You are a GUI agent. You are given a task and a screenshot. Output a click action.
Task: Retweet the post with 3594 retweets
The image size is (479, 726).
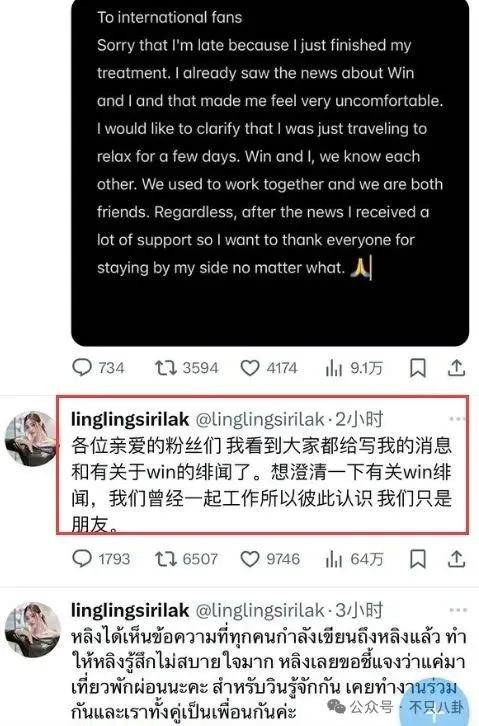point(186,368)
